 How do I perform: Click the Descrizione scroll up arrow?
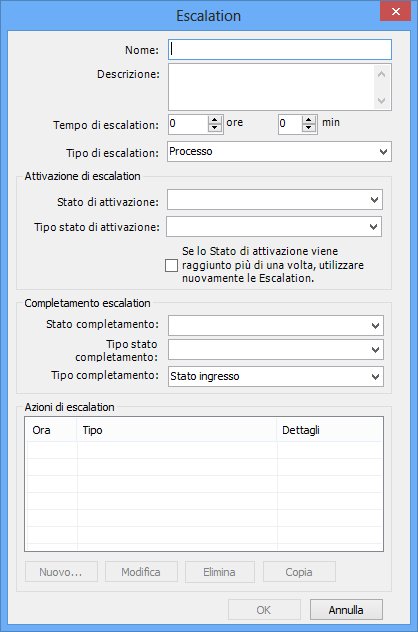382,74
